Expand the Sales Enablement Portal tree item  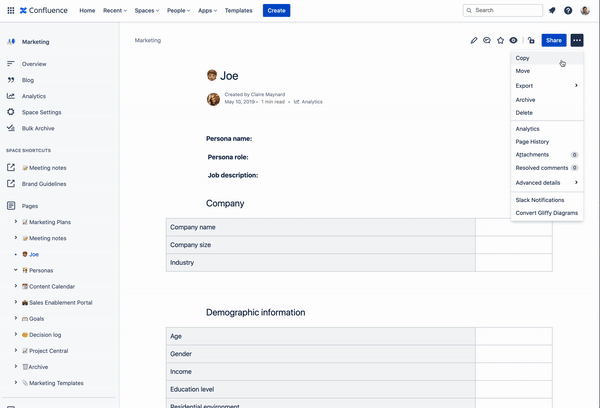pos(16,302)
